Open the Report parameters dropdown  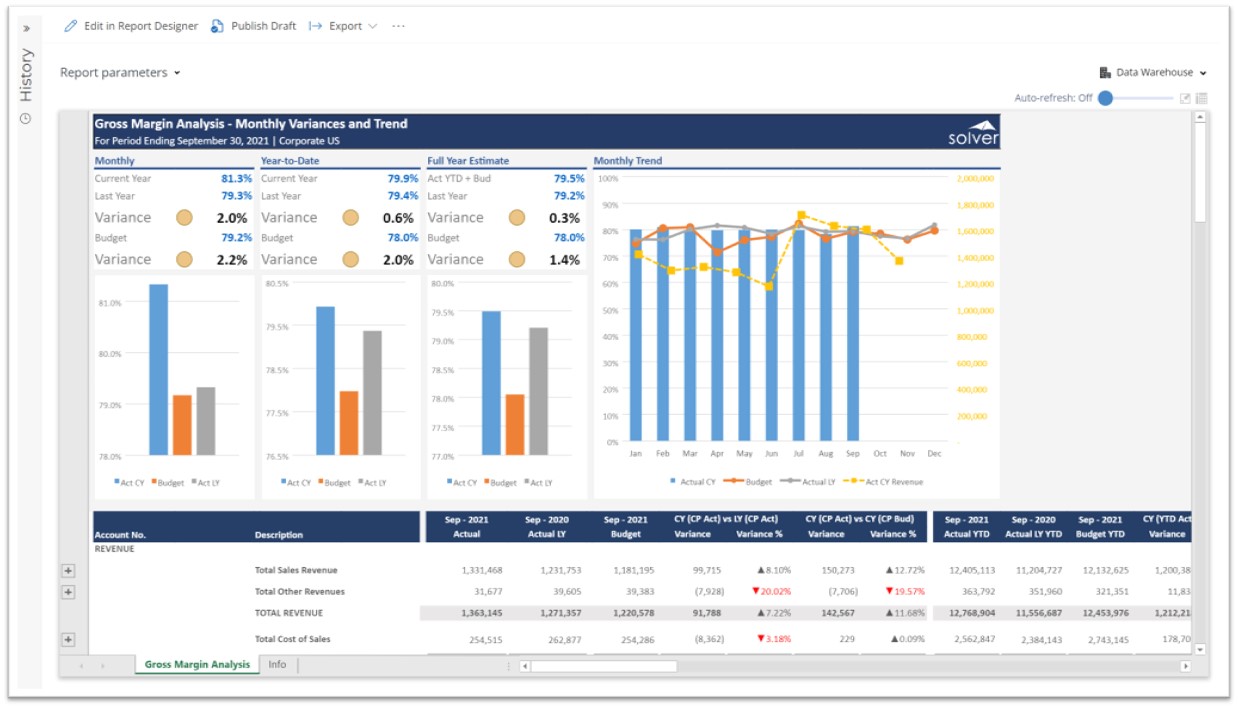(x=120, y=73)
